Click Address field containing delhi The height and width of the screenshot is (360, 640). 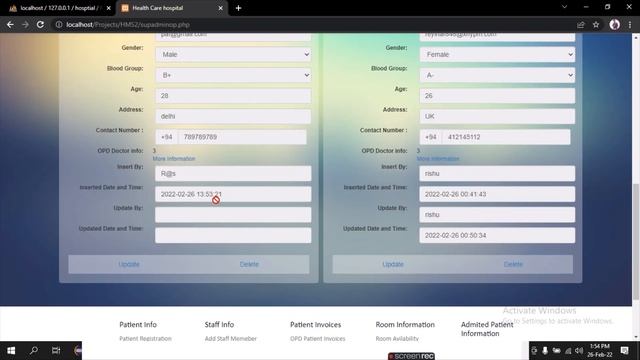[x=233, y=116]
